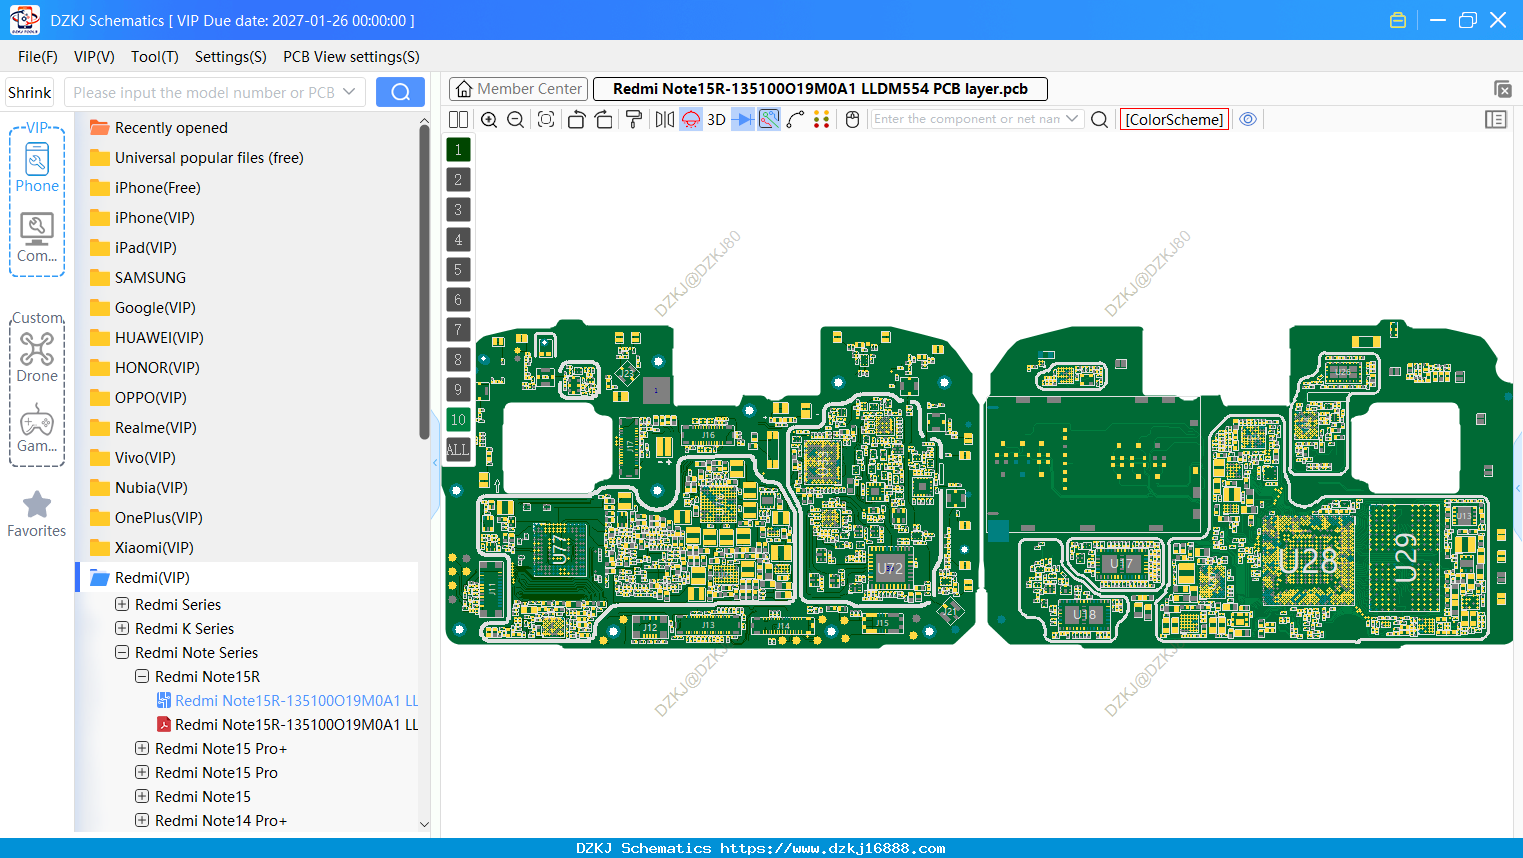1523x858 pixels.
Task: Collapse the Redmi Note Series node
Action: click(x=122, y=652)
